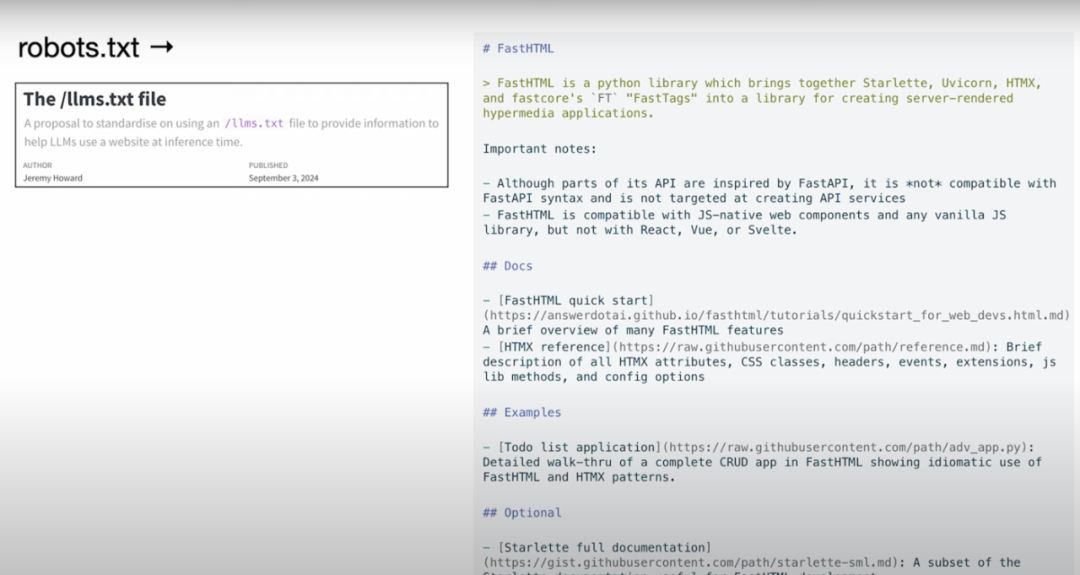Open the /llms.txt file card title
This screenshot has height=575, width=1080.
coord(94,99)
